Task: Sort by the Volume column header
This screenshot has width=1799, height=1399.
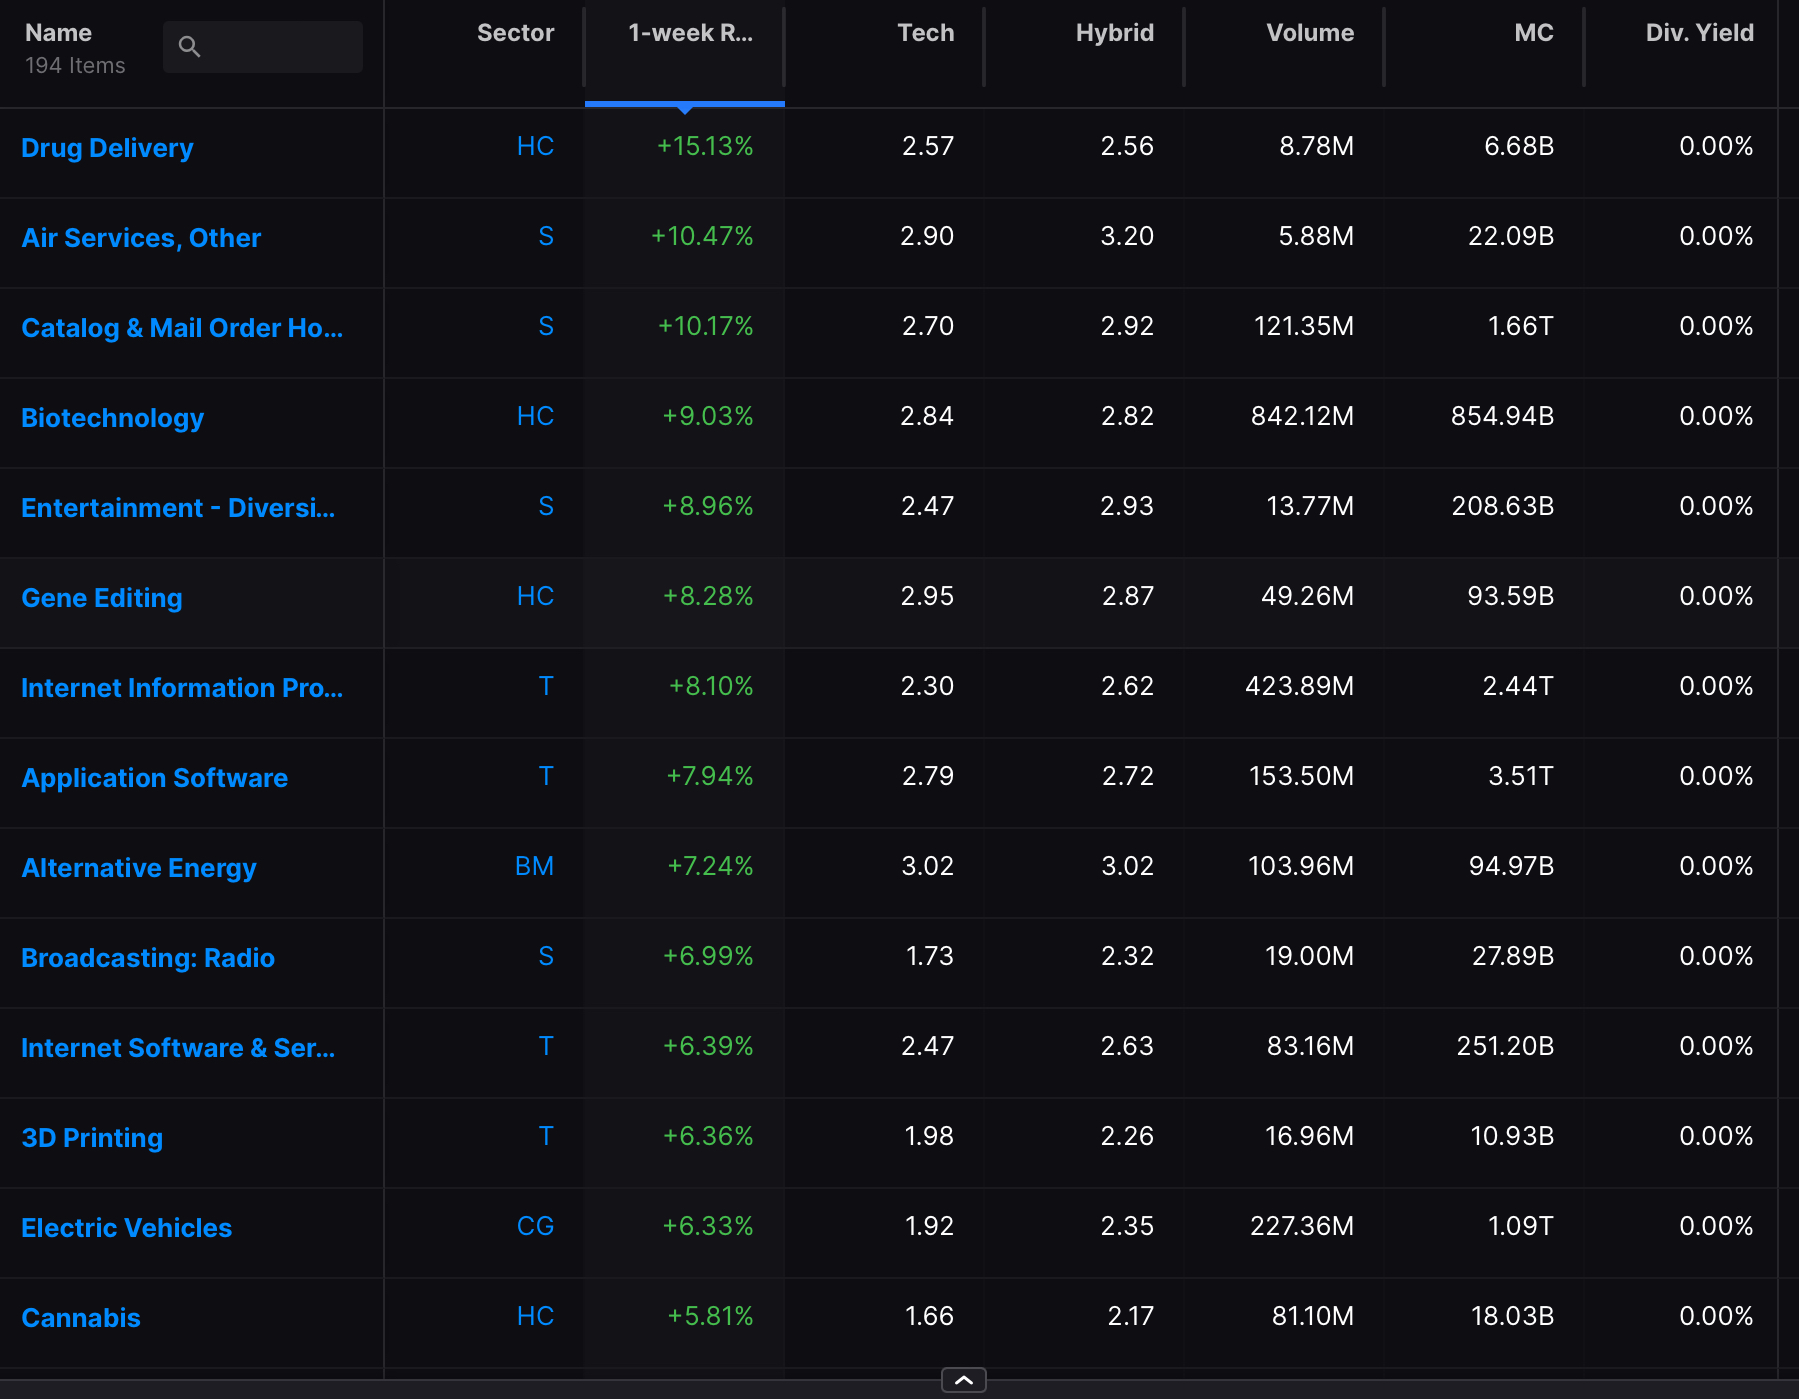Action: [1310, 33]
